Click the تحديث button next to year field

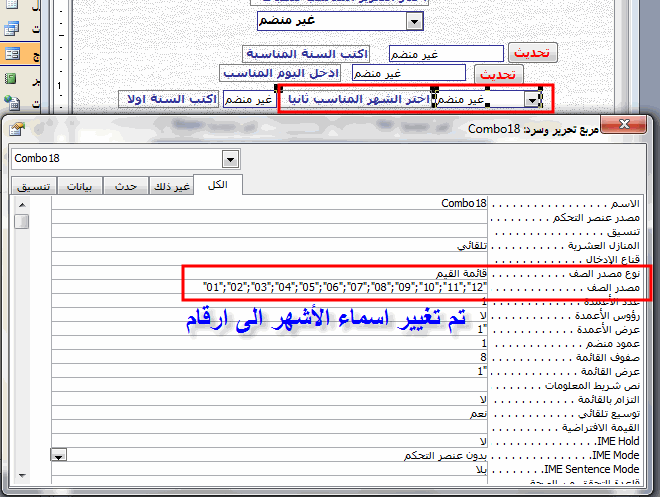tap(532, 53)
